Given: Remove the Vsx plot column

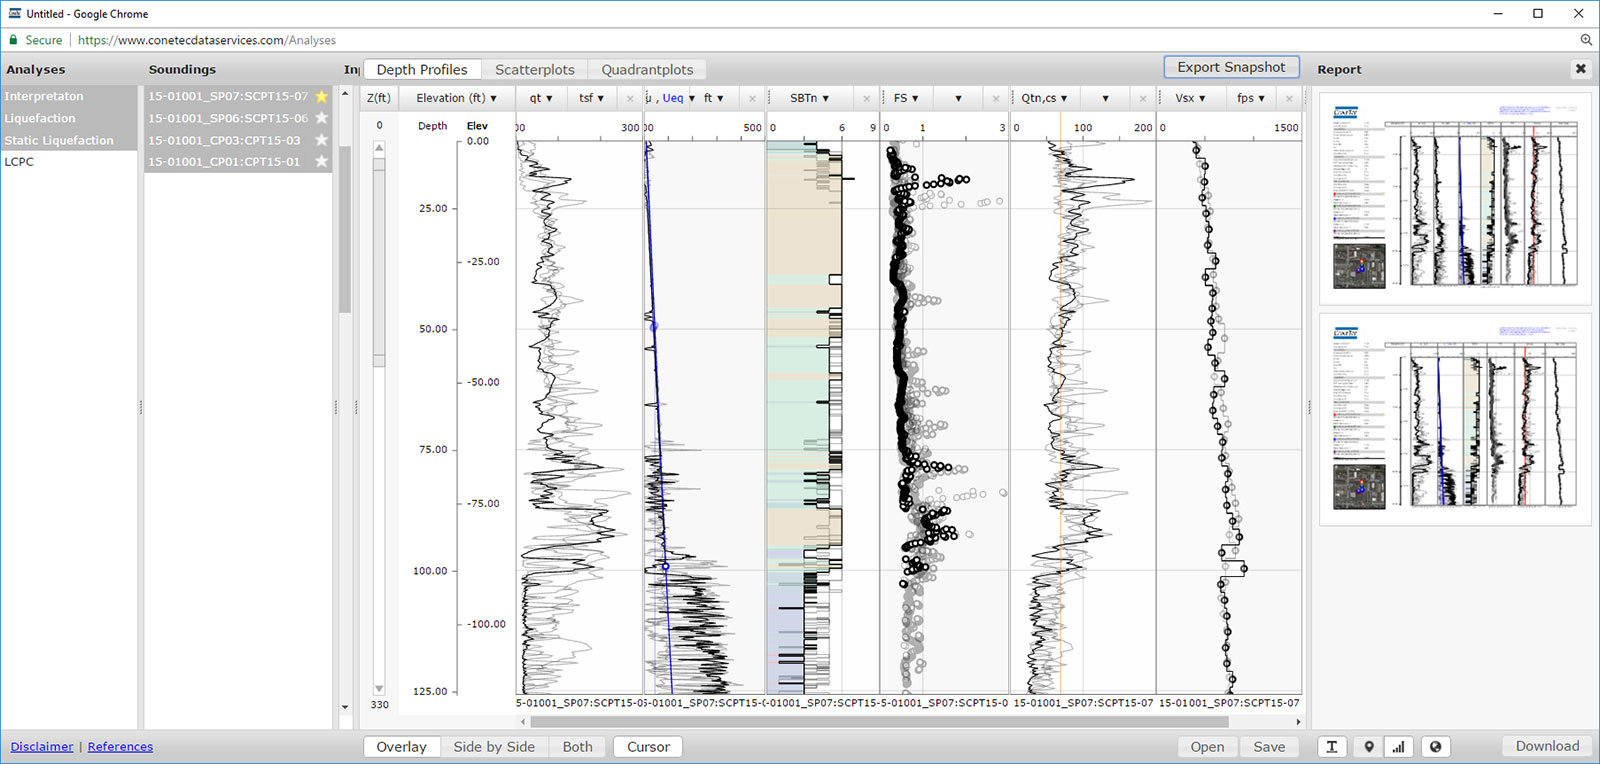Looking at the screenshot, I should click(x=1289, y=98).
